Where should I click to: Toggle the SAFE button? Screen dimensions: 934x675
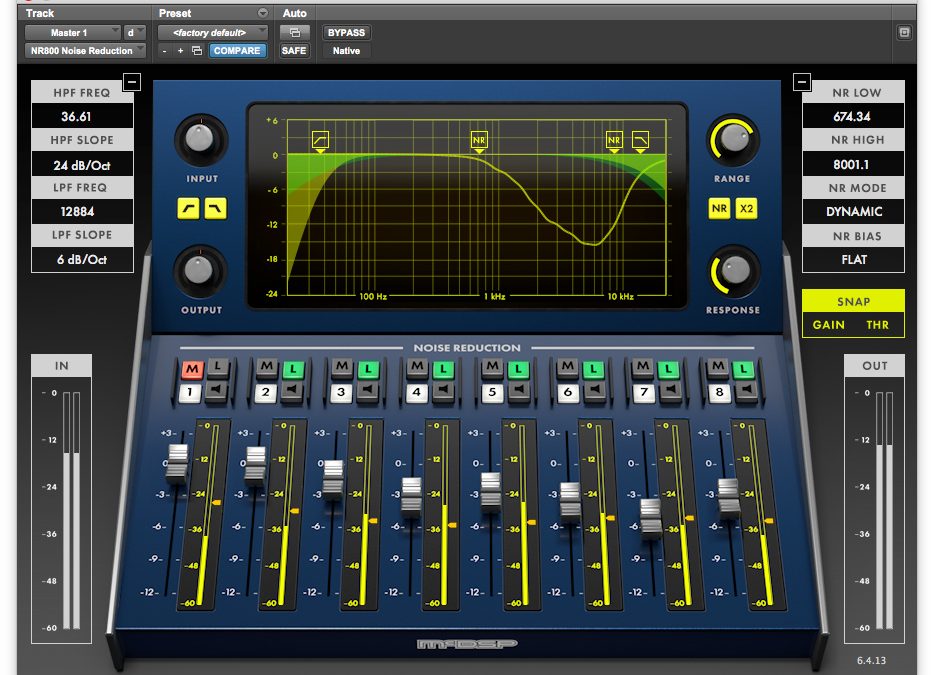coord(294,51)
